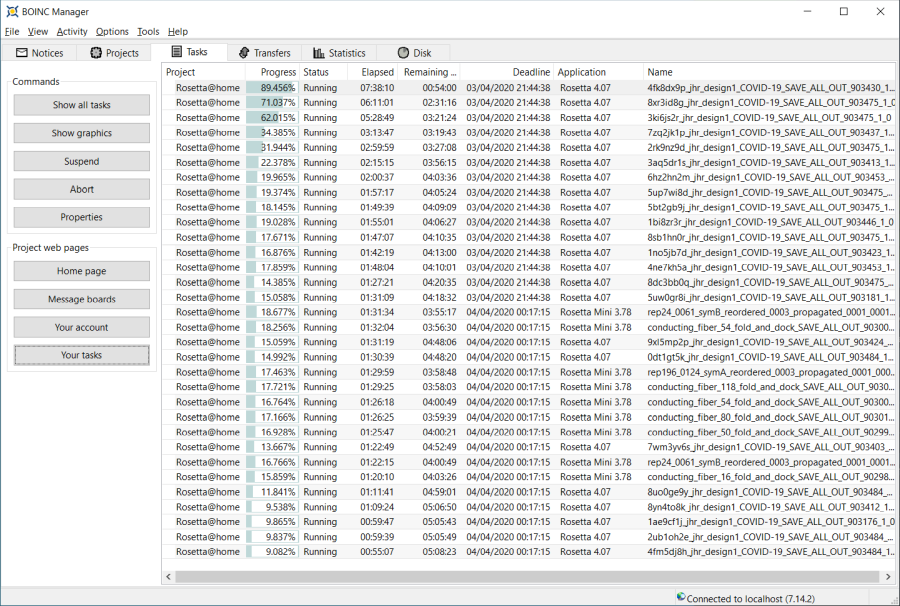Open task Properties
This screenshot has height=606, width=900.
click(x=82, y=217)
